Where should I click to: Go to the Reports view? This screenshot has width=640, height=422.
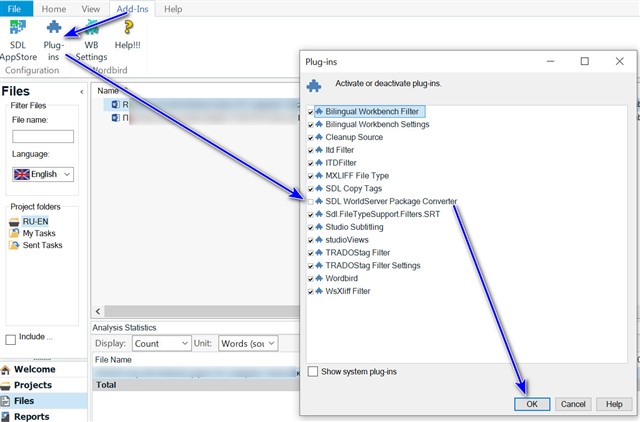click(x=44, y=416)
